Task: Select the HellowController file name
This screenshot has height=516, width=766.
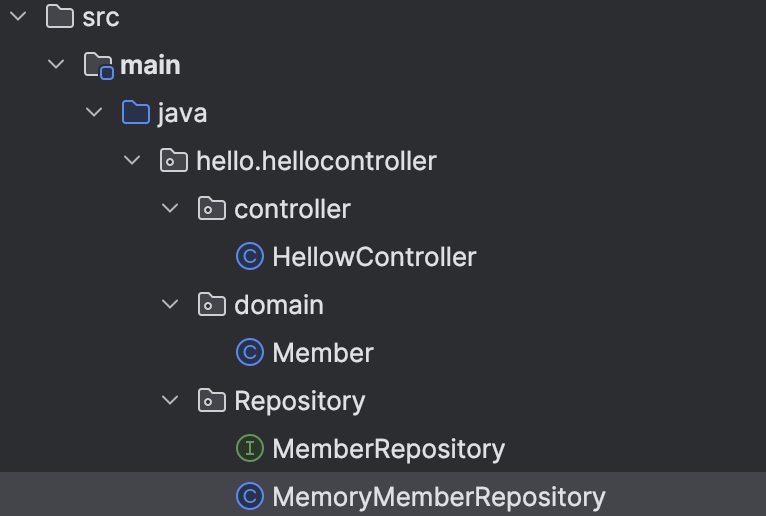Action: pyautogui.click(x=374, y=257)
